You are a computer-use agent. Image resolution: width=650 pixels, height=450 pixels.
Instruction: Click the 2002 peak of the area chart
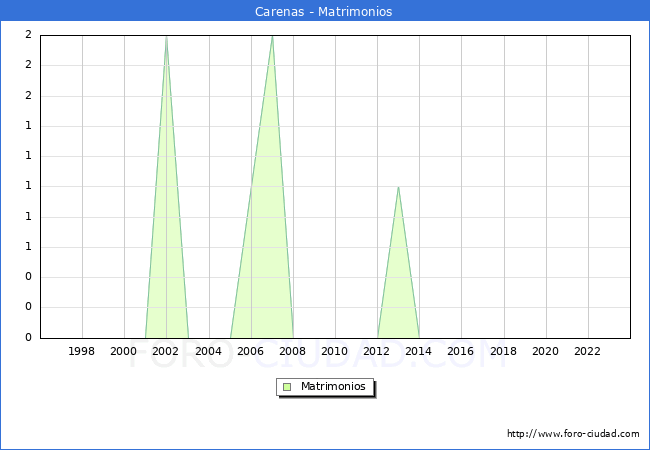[x=166, y=37]
